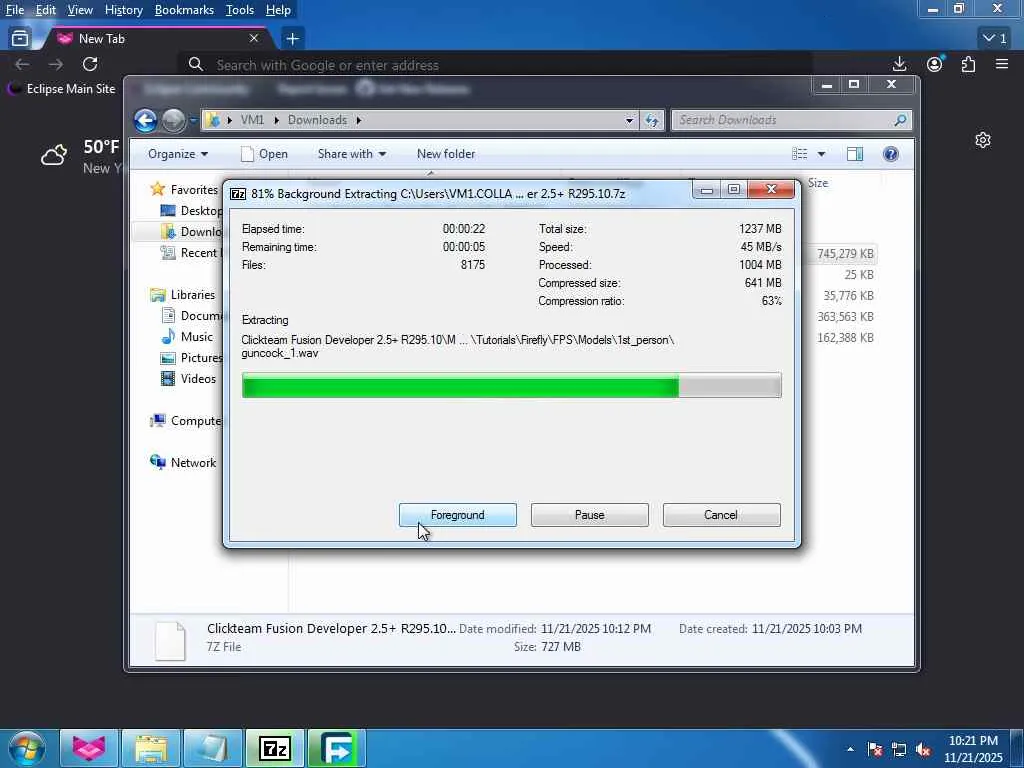The width and height of the screenshot is (1024, 768).
Task: Open the Share with dropdown
Action: pyautogui.click(x=351, y=154)
